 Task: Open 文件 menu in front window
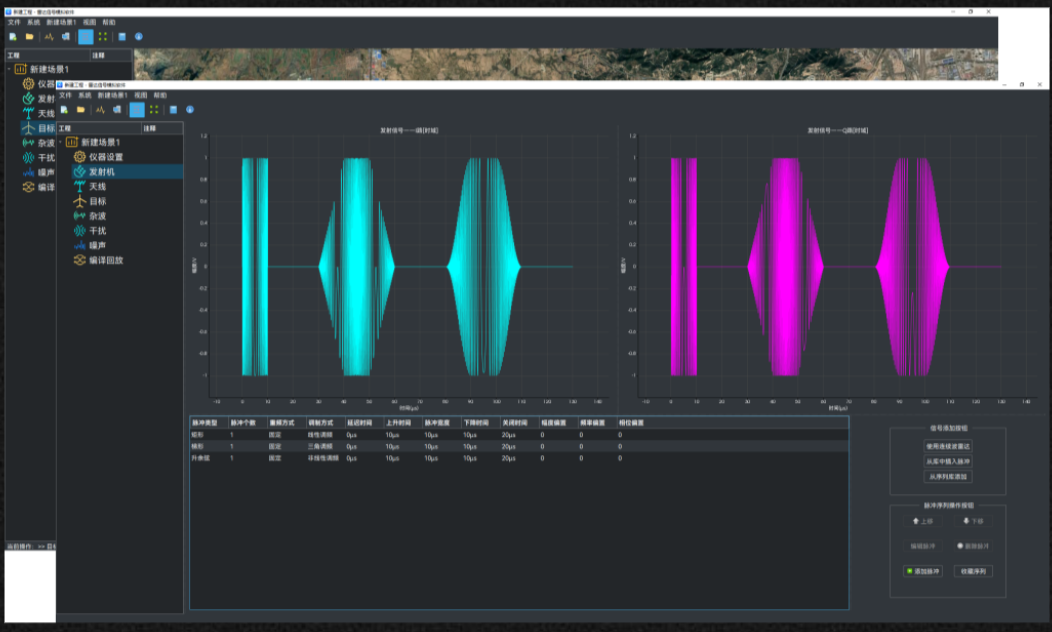[x=65, y=95]
